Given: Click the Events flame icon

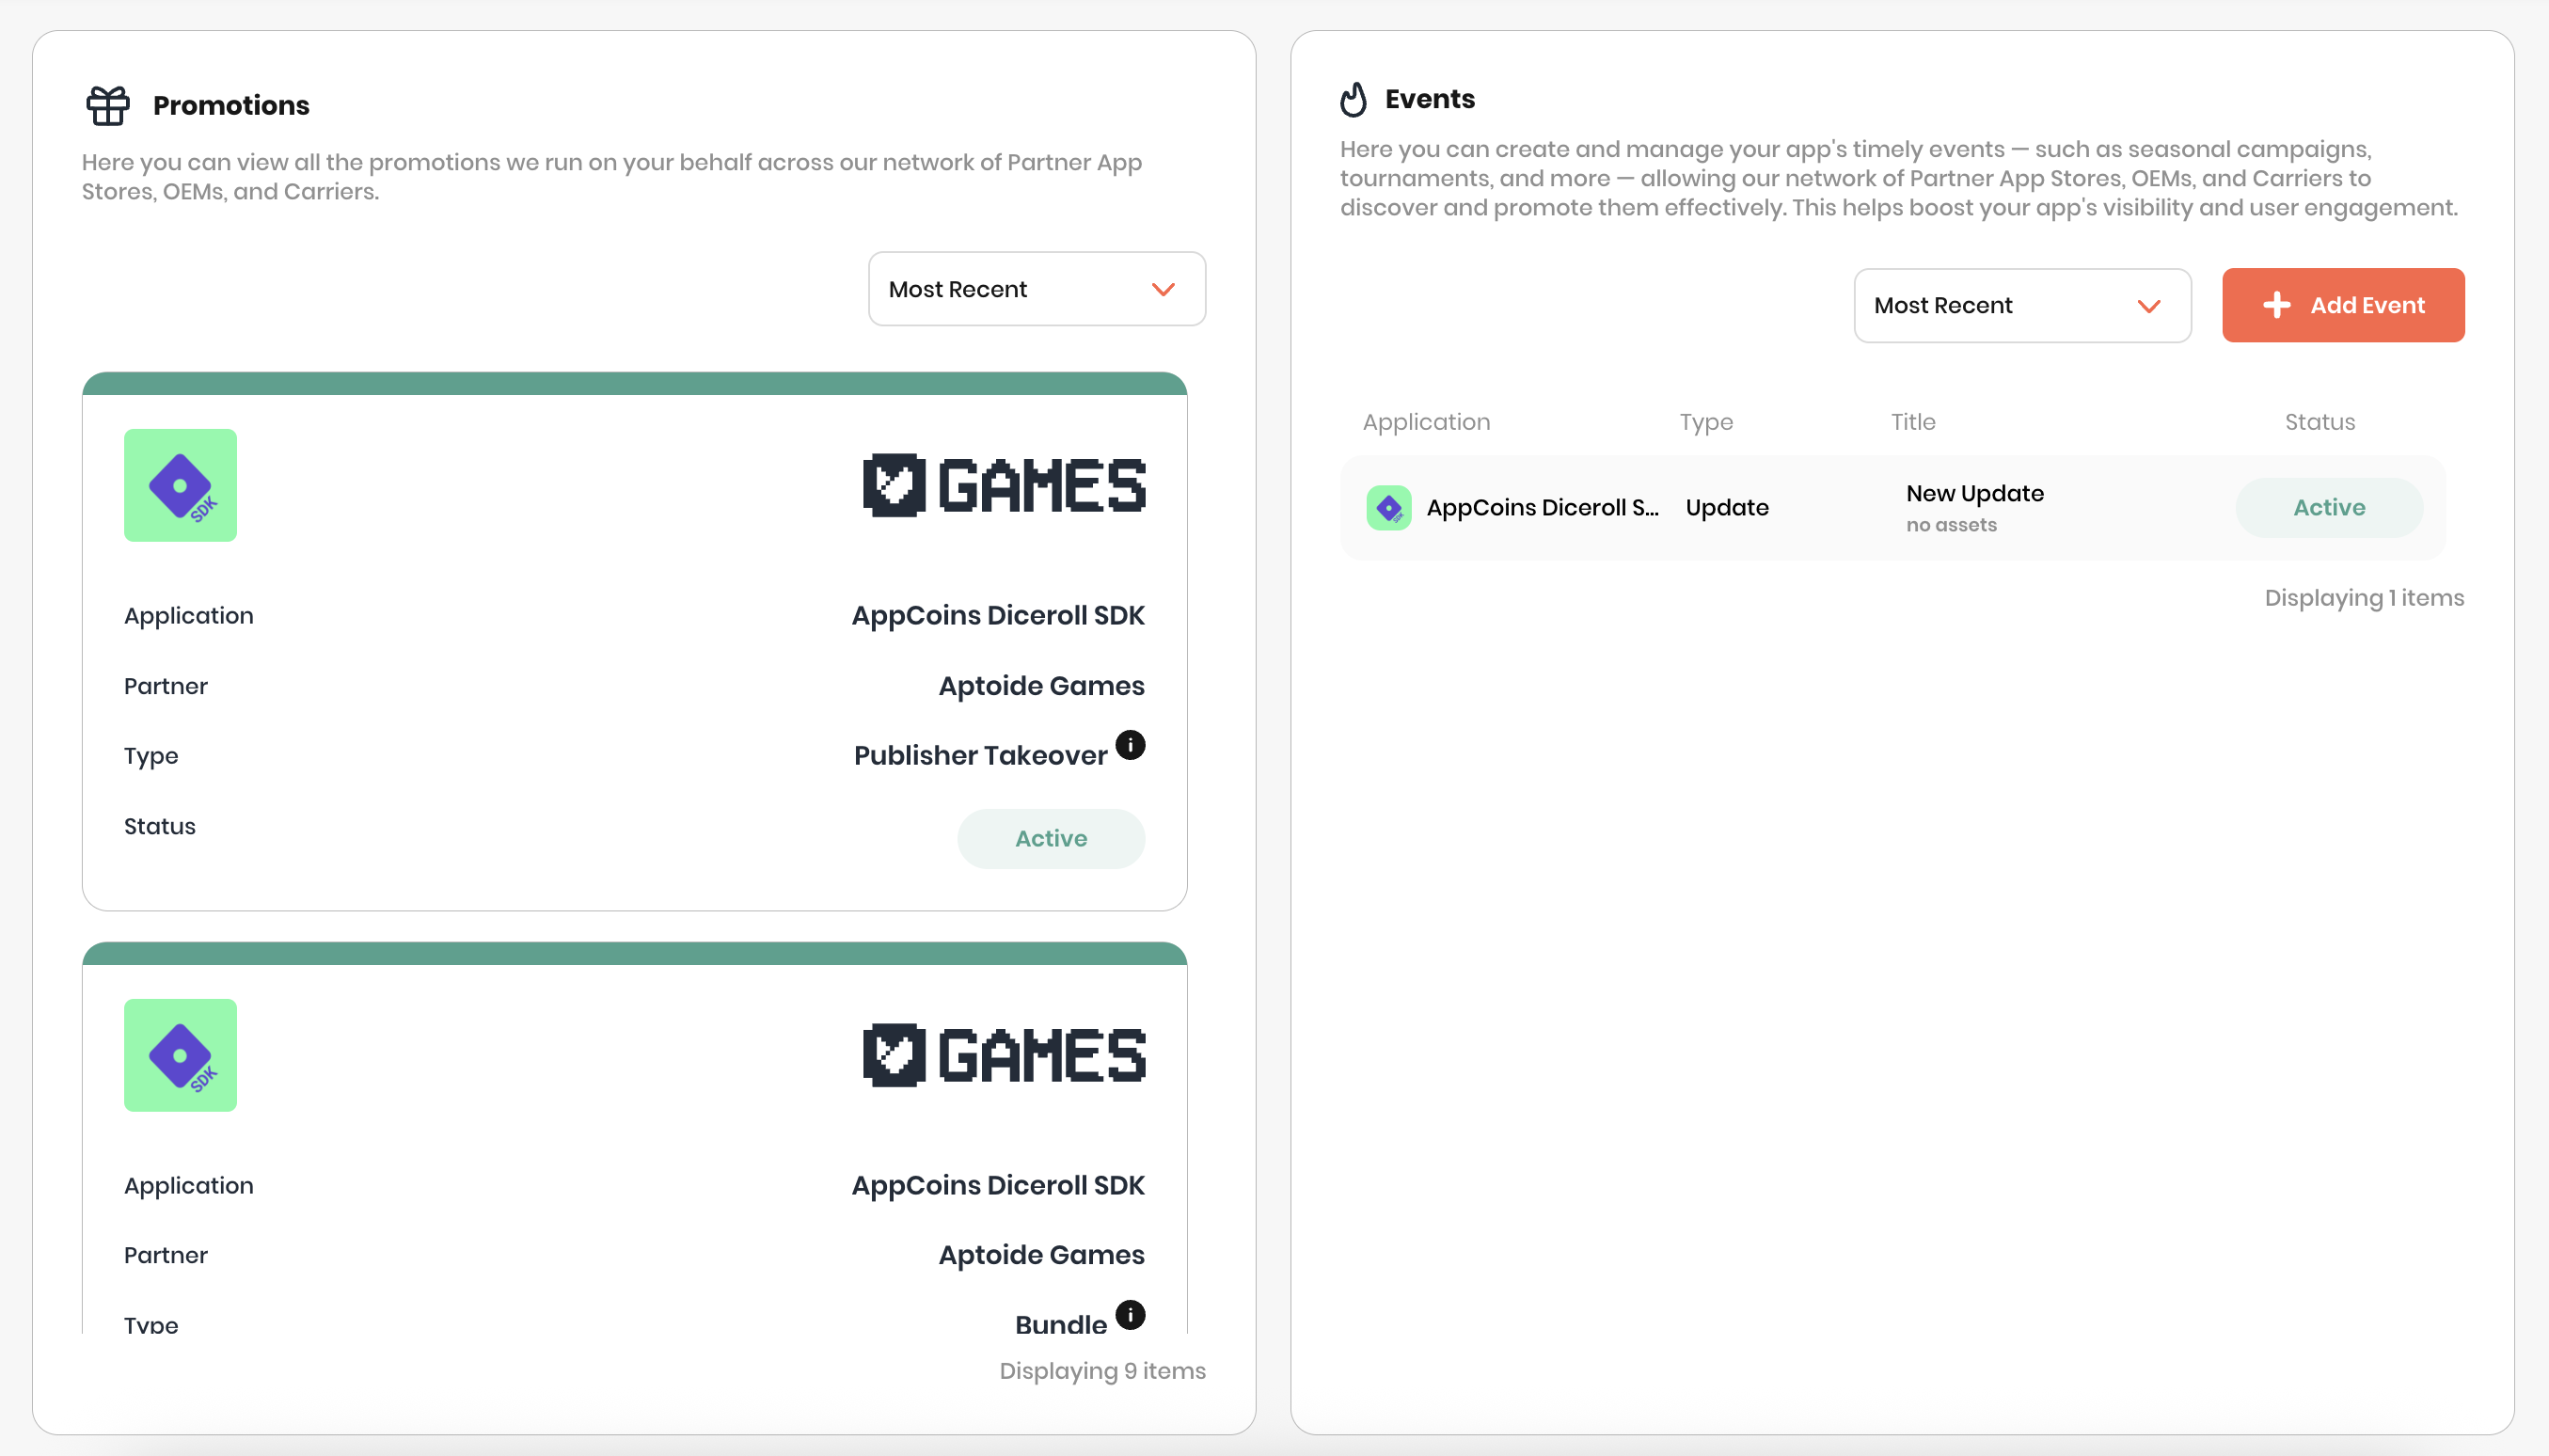Looking at the screenshot, I should point(1353,99).
